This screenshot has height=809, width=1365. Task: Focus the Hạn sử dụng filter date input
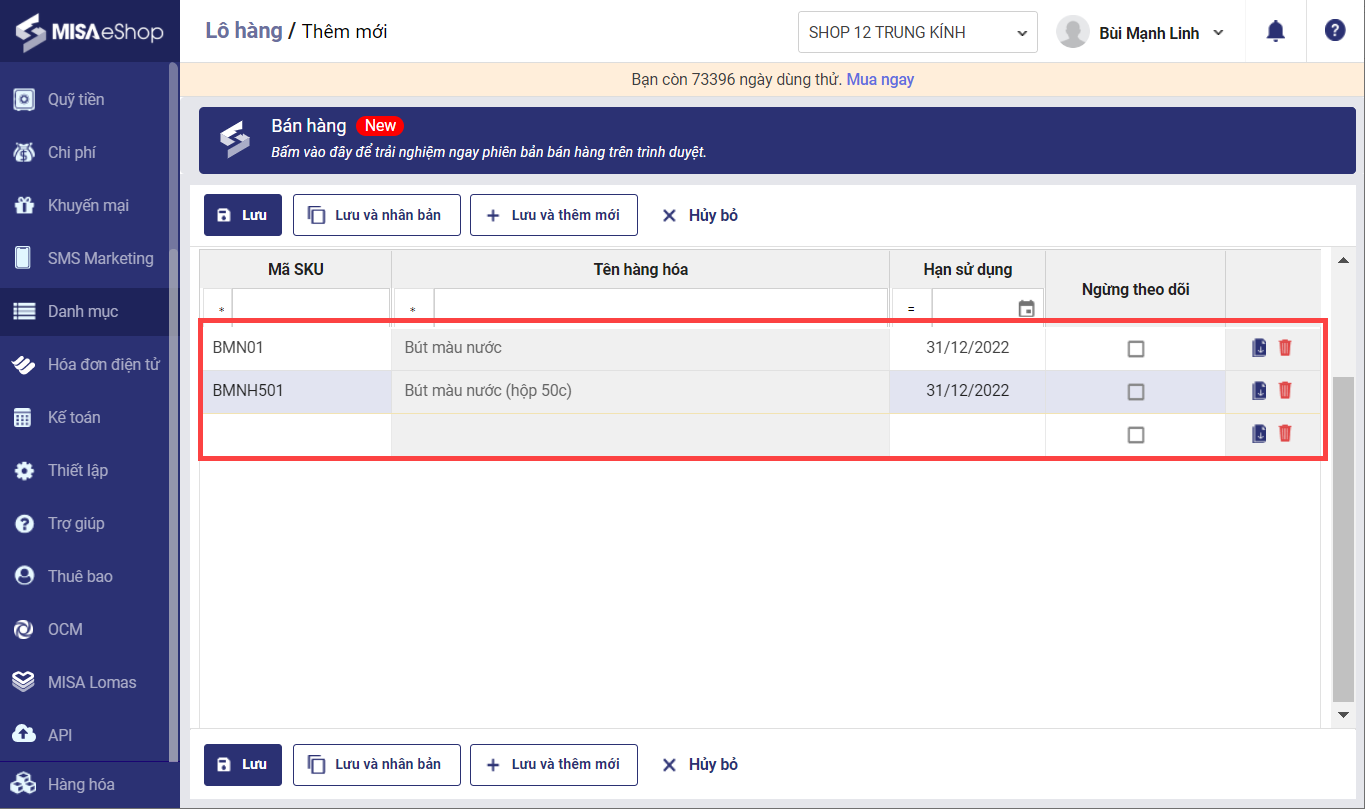coord(974,309)
